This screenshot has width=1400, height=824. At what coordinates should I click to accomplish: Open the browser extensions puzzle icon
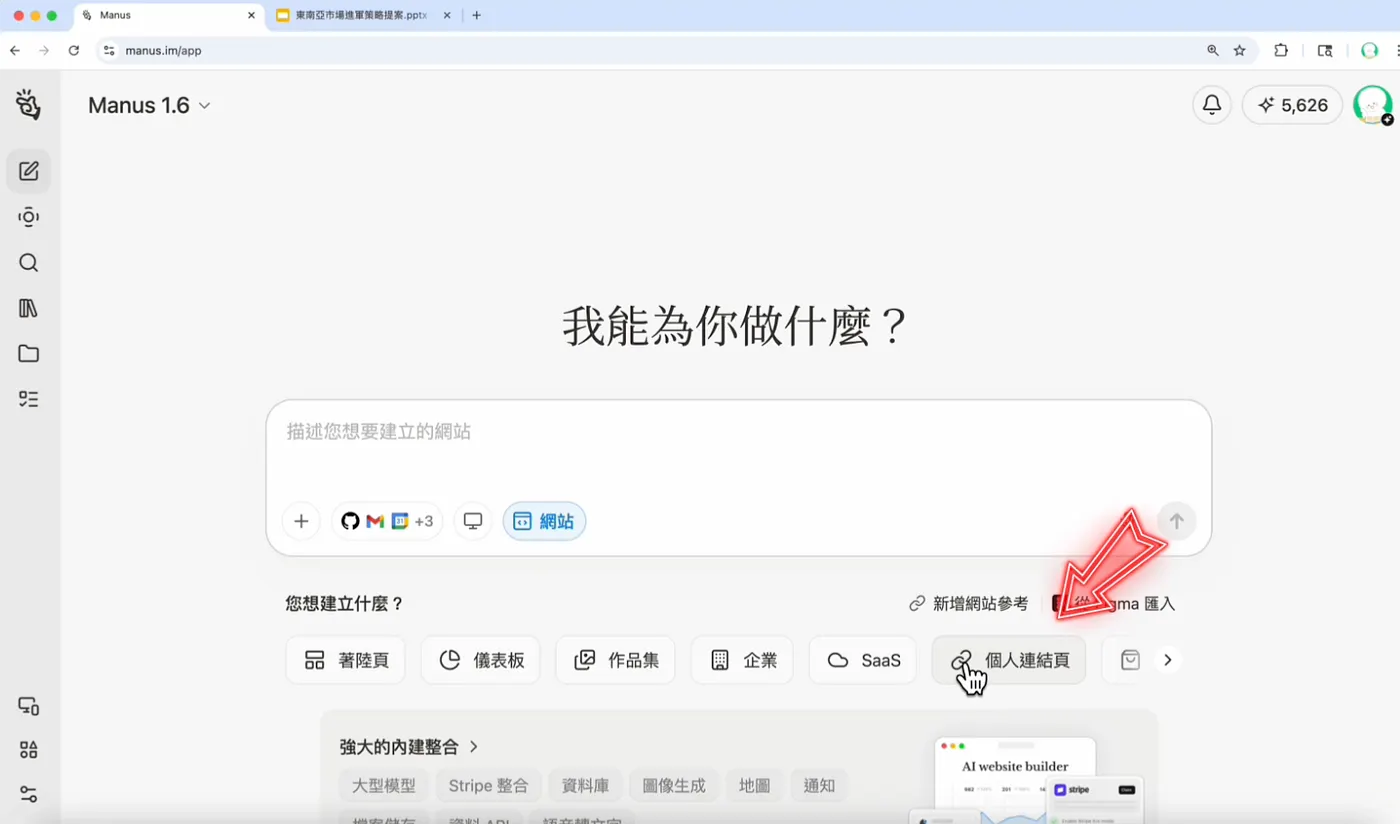1281,50
